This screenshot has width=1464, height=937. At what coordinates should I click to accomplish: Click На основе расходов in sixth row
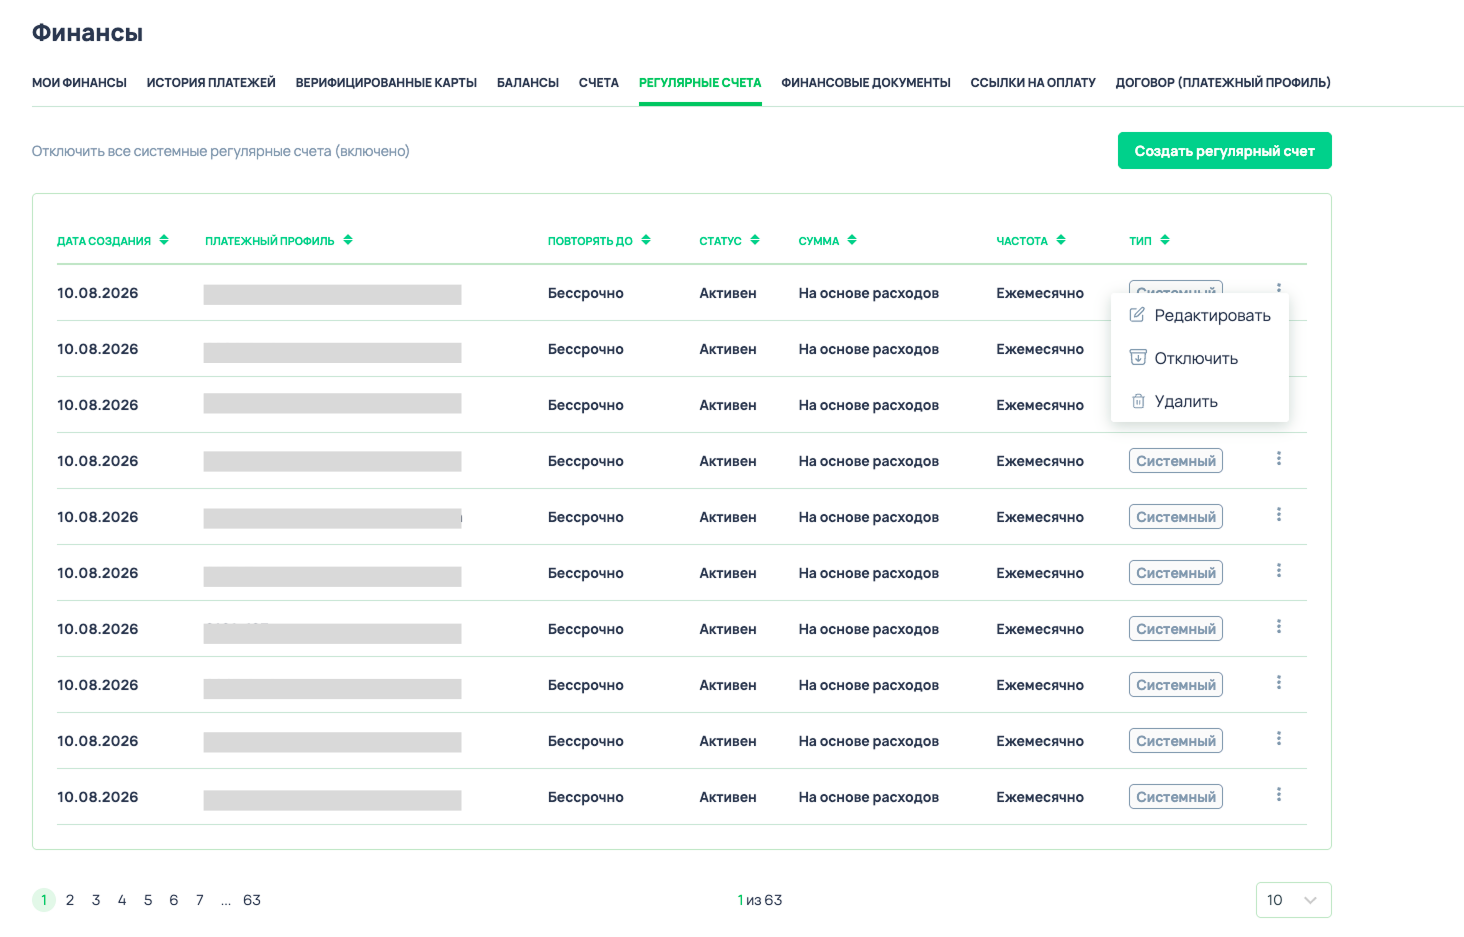click(869, 573)
